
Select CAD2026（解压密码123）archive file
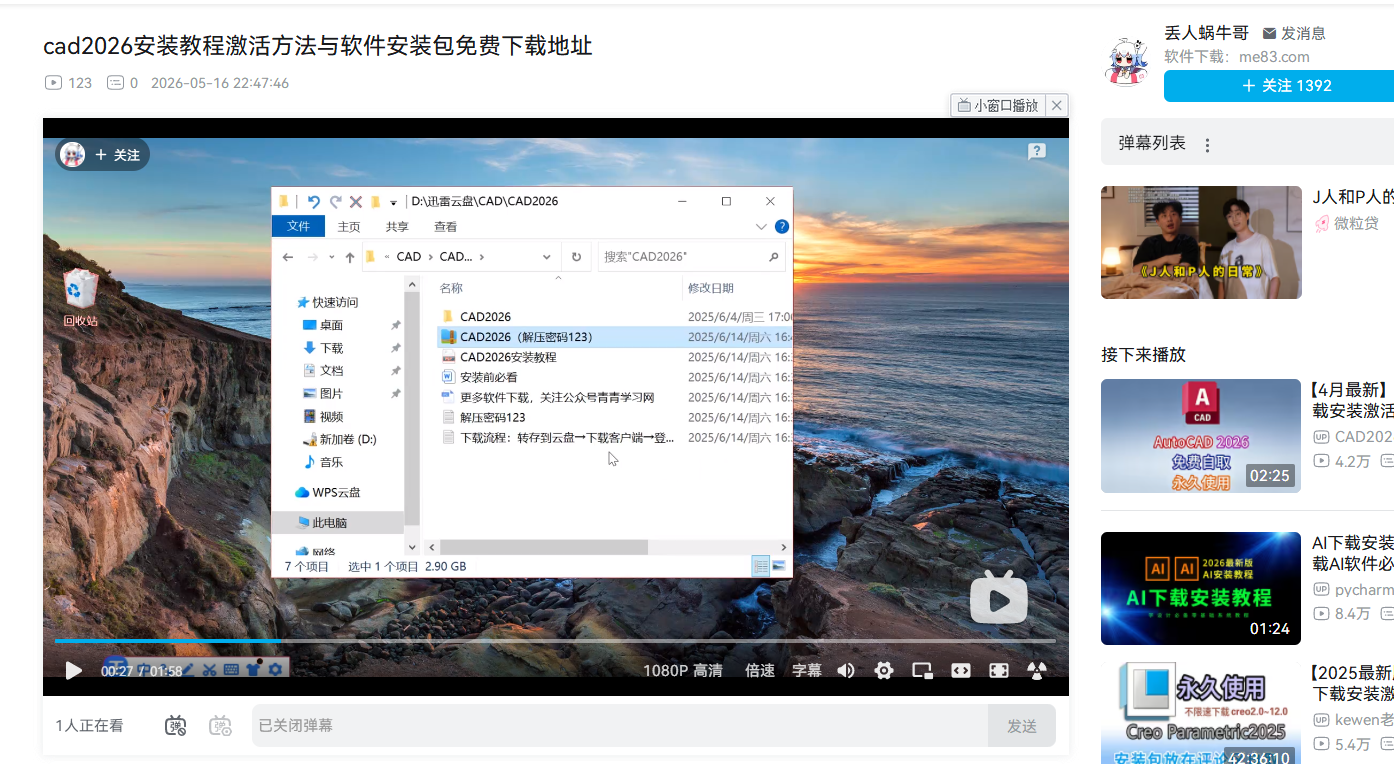(x=614, y=337)
